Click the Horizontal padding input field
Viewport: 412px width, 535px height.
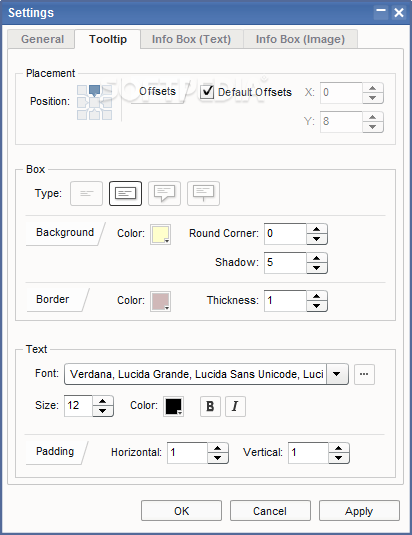click(187, 453)
